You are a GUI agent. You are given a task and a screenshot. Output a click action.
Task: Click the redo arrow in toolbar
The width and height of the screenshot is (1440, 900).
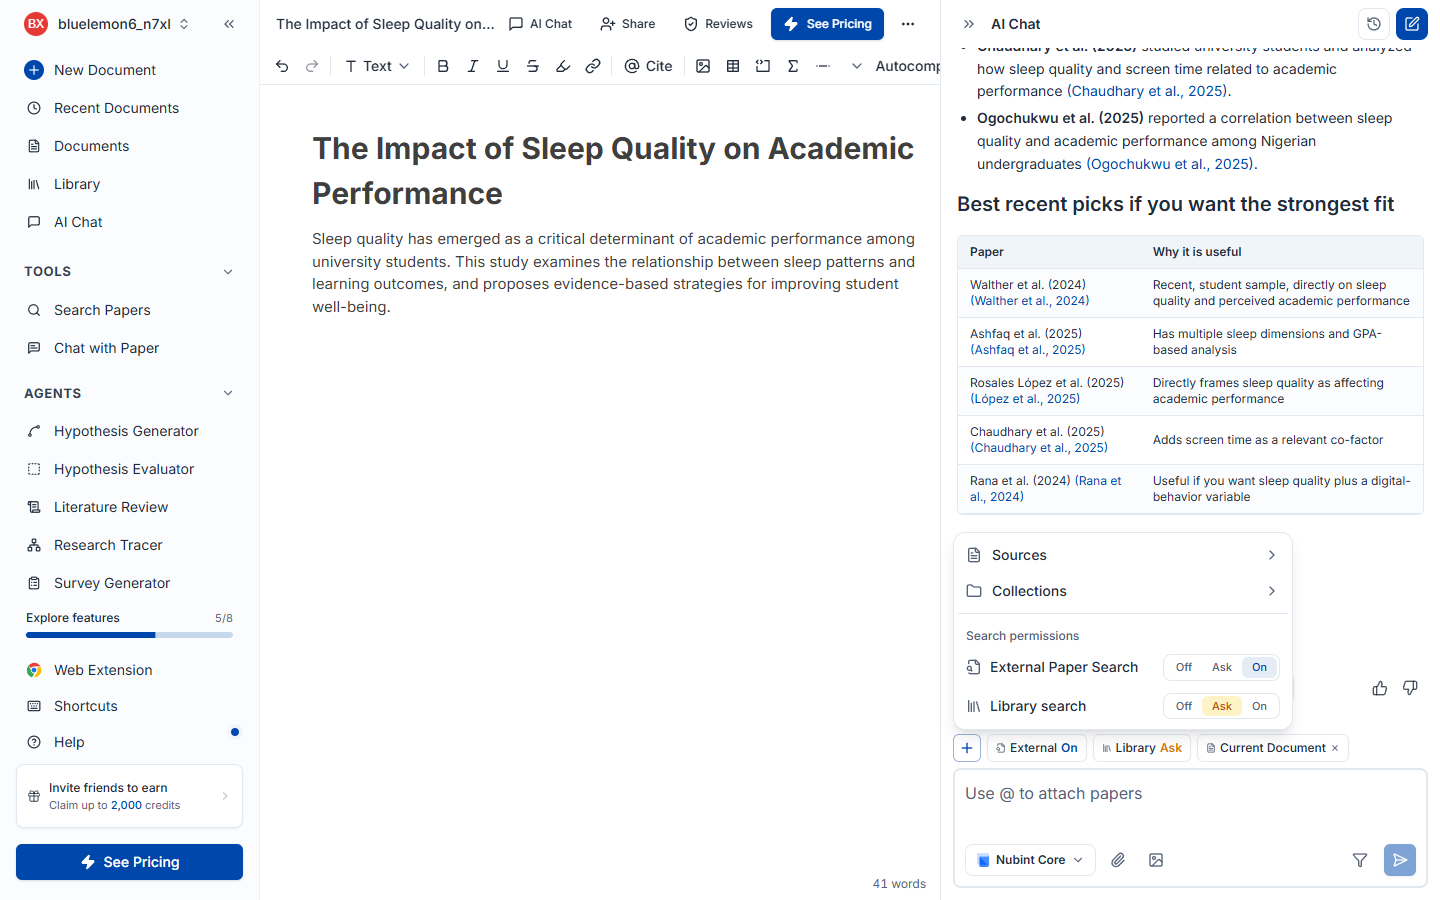click(x=312, y=66)
